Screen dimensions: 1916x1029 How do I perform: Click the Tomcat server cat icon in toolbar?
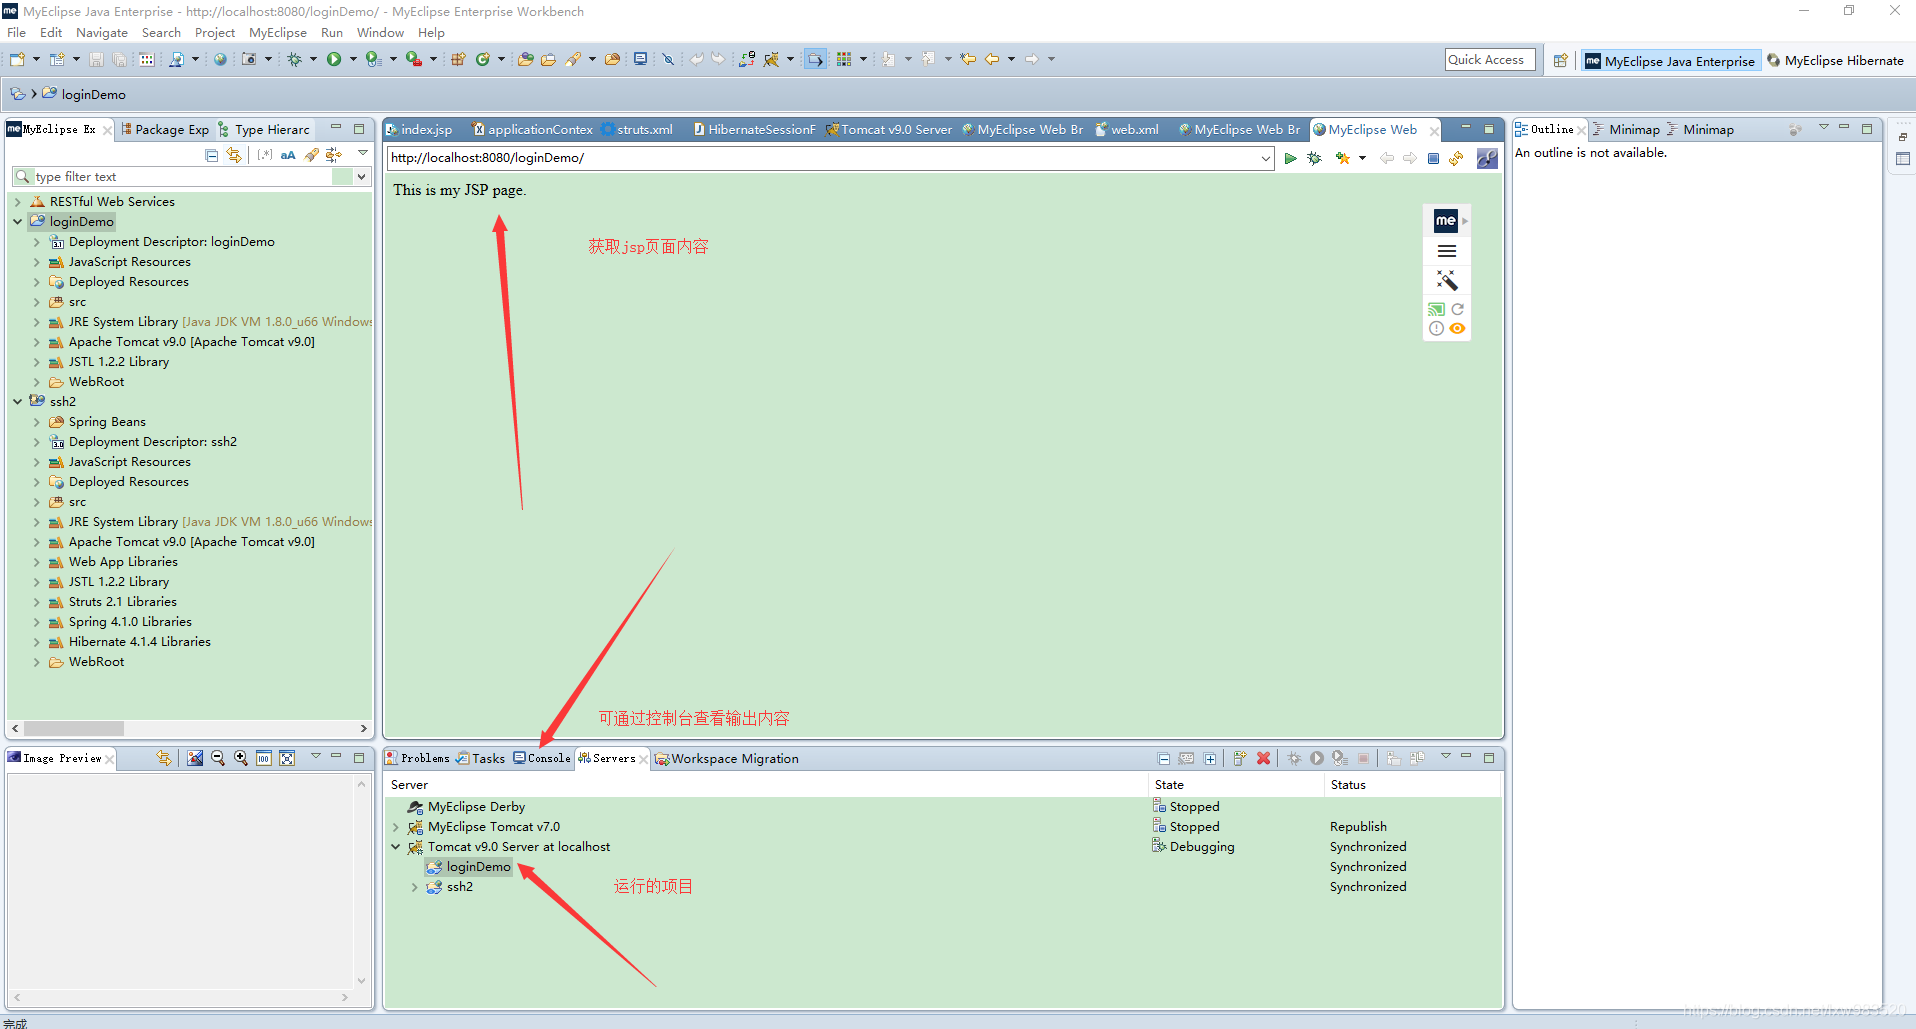(771, 60)
